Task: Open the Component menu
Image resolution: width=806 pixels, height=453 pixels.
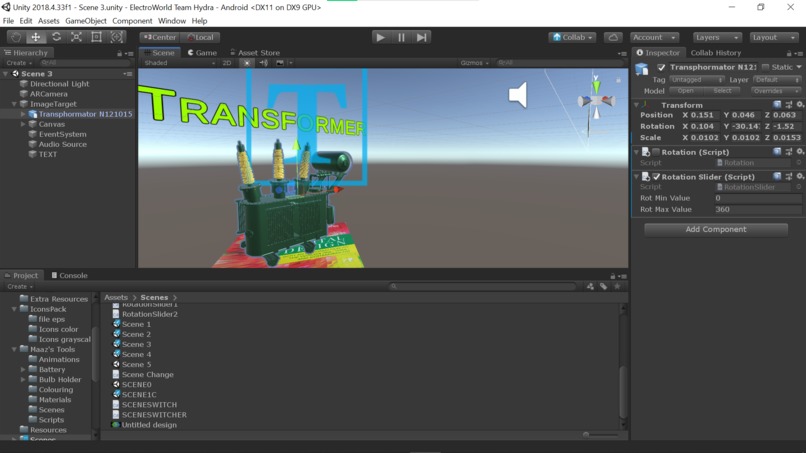Action: (132, 21)
